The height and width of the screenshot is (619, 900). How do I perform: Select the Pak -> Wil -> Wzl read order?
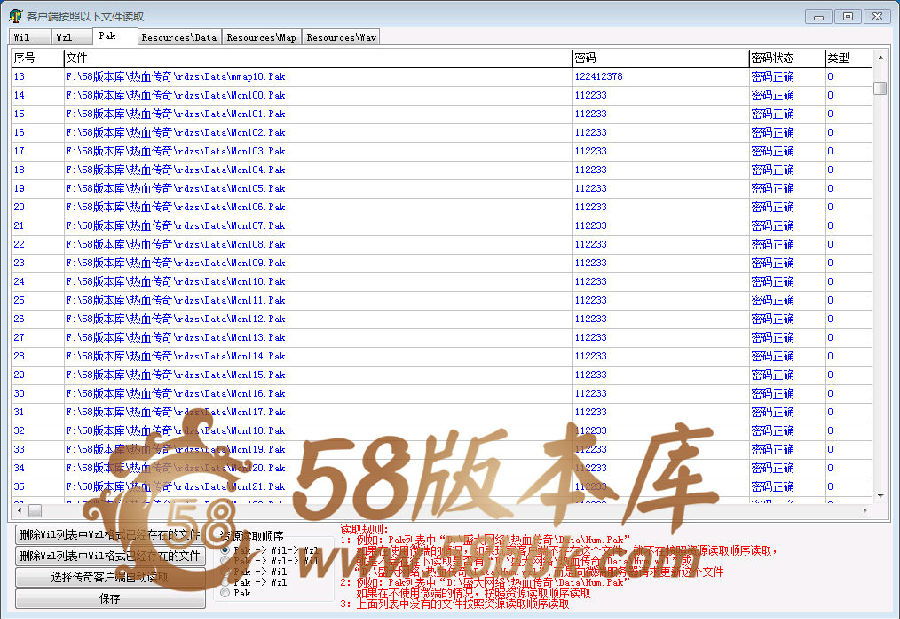pos(225,550)
